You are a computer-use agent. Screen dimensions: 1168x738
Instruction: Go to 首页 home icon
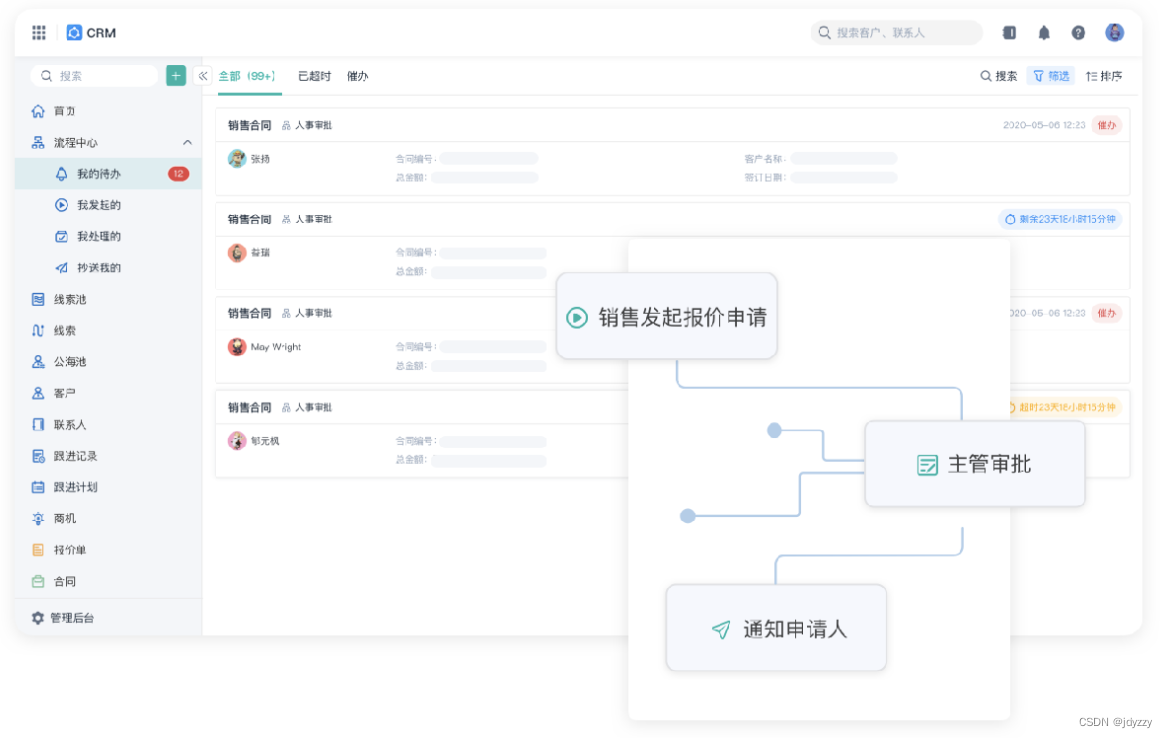coord(38,111)
